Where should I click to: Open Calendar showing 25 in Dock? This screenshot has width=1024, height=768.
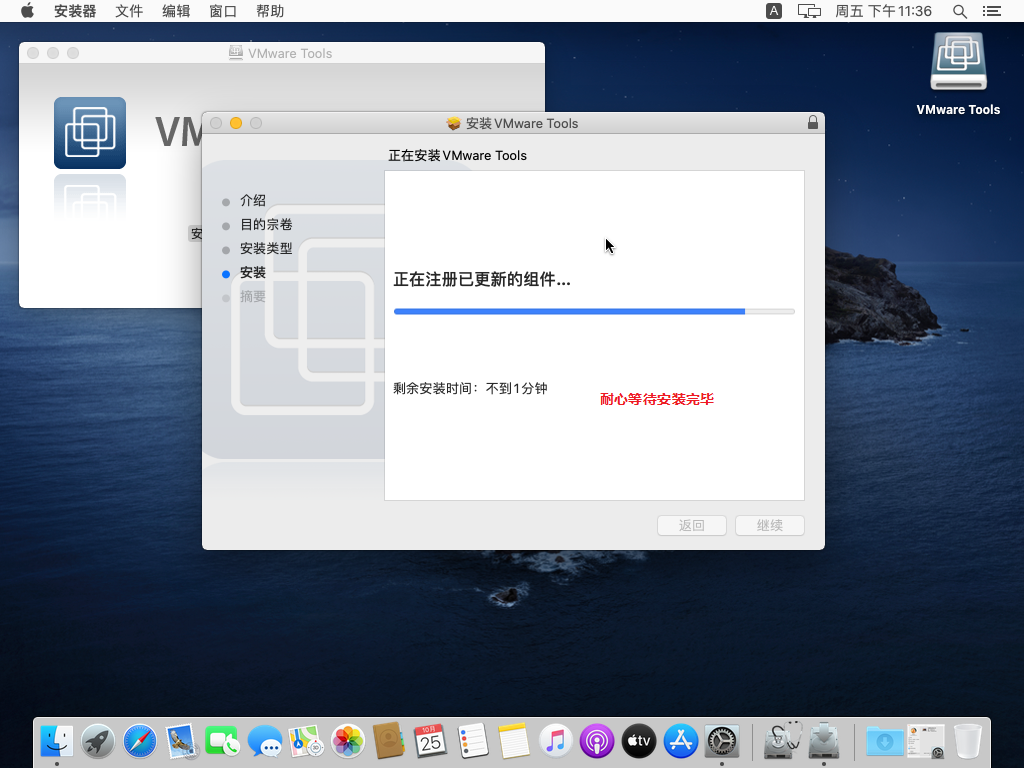point(430,741)
